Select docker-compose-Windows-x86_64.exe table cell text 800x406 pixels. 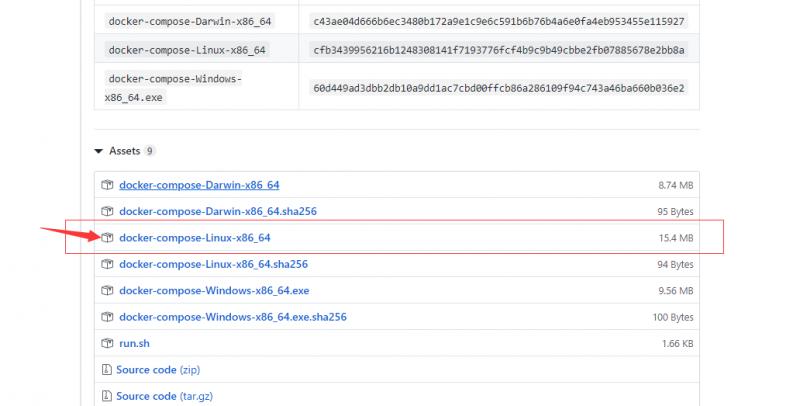point(173,88)
